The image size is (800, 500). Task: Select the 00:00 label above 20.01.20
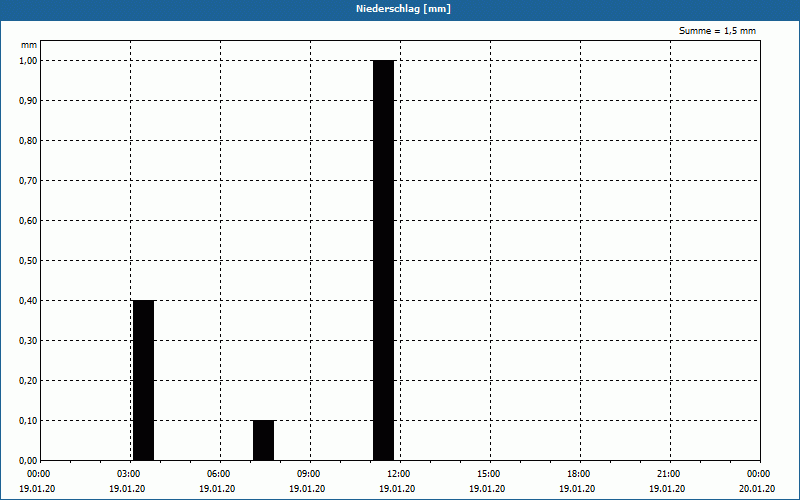(759, 474)
